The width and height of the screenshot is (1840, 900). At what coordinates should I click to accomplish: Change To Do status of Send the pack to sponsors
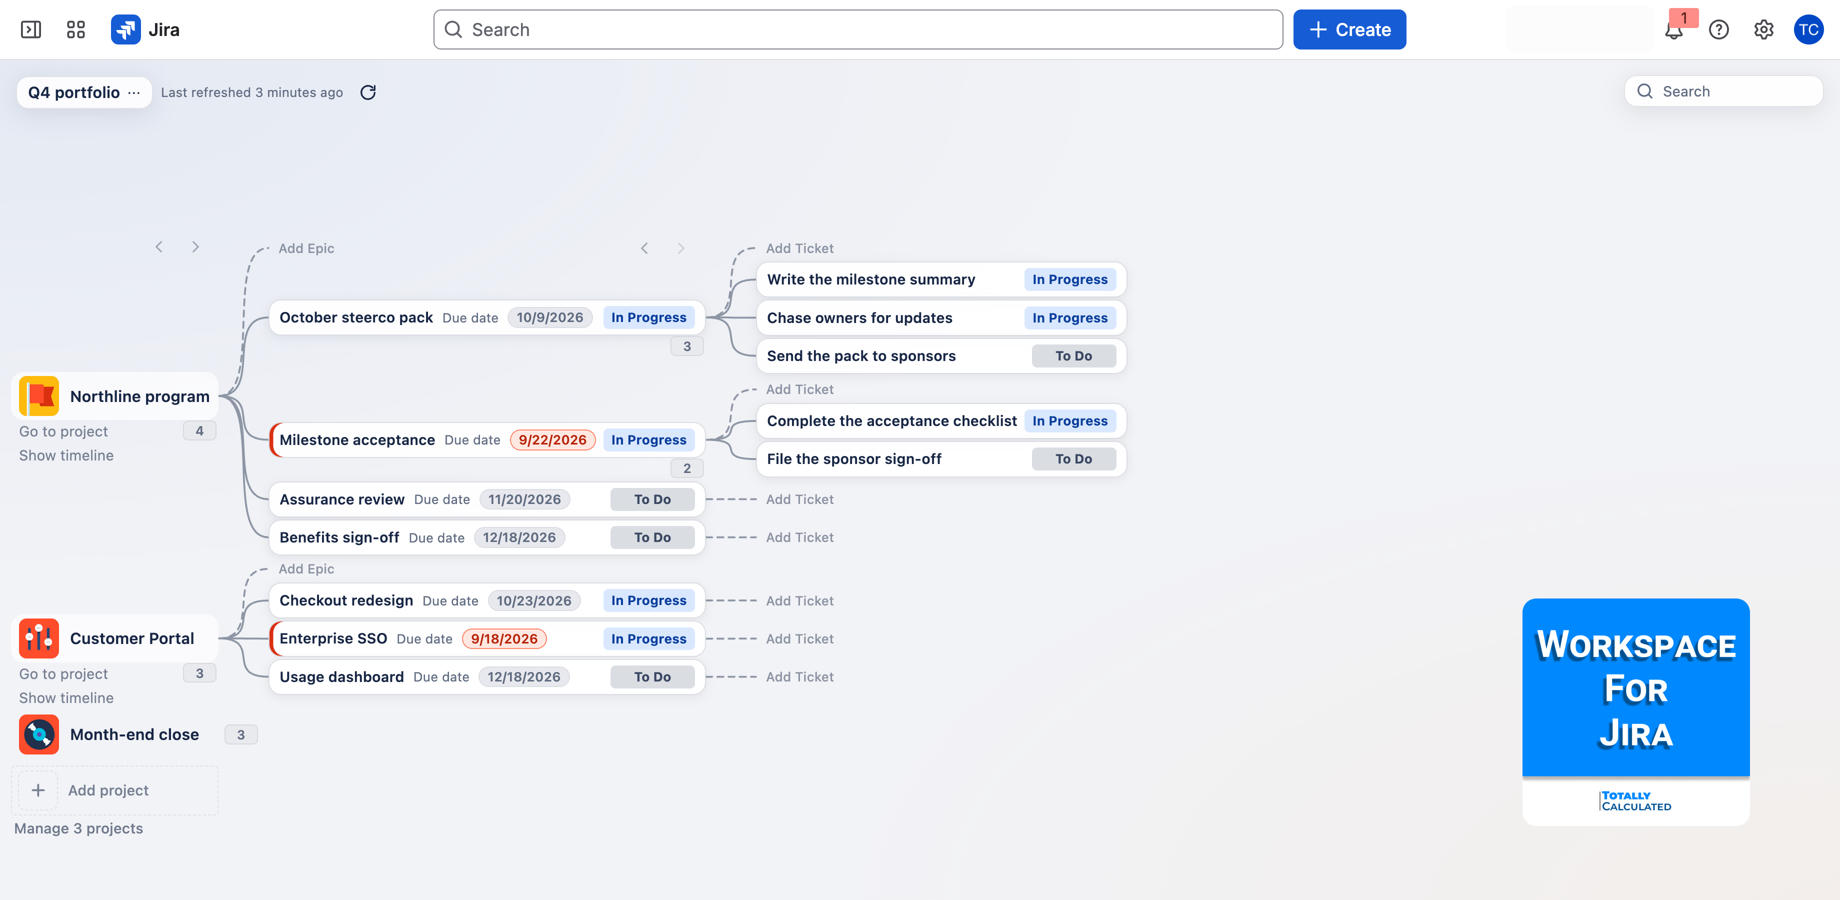(x=1074, y=356)
